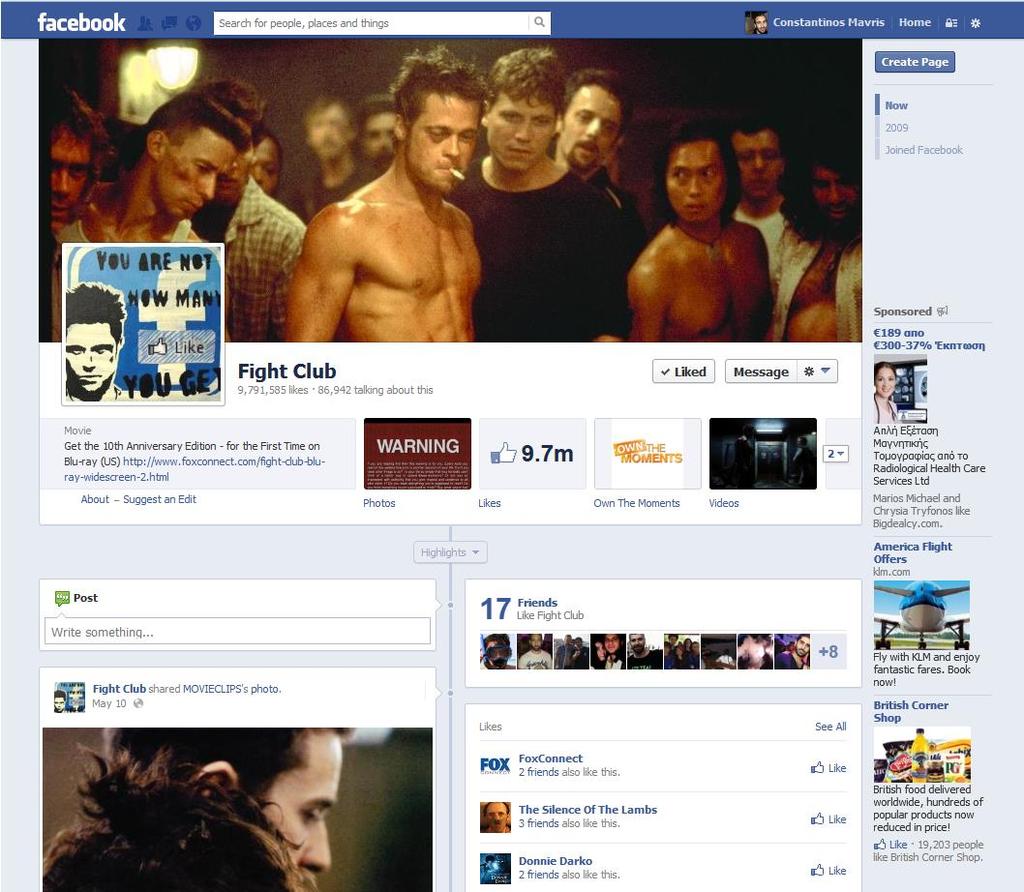Click the Create Page button
The image size is (1024, 892).
(914, 62)
